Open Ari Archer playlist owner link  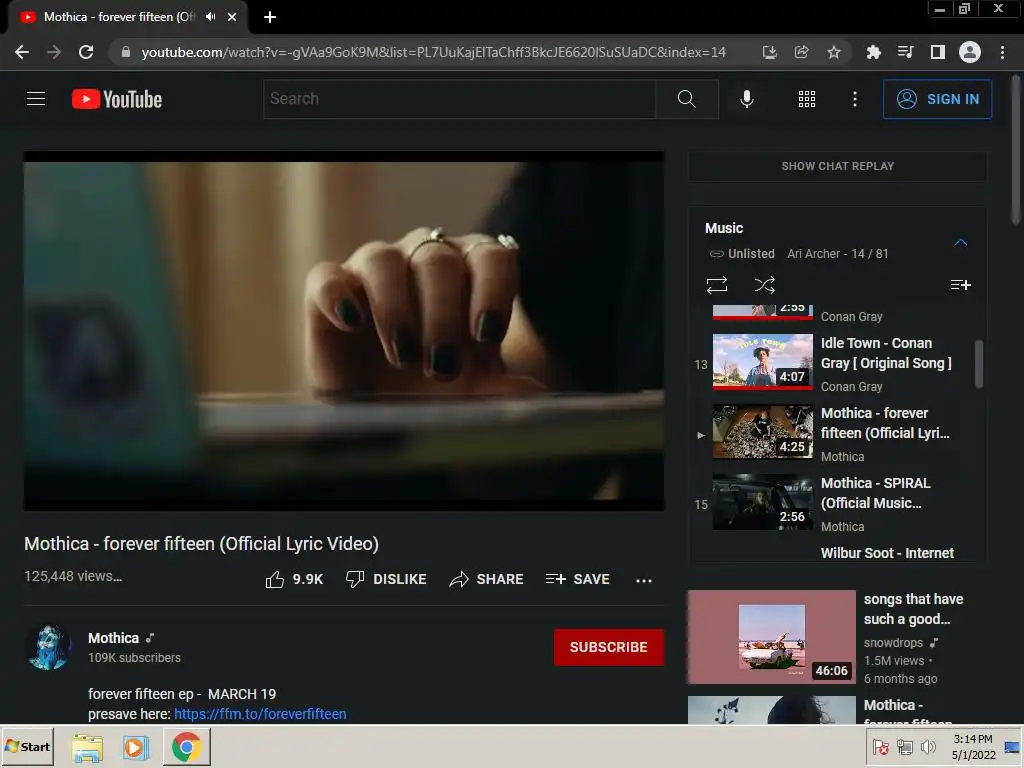814,253
